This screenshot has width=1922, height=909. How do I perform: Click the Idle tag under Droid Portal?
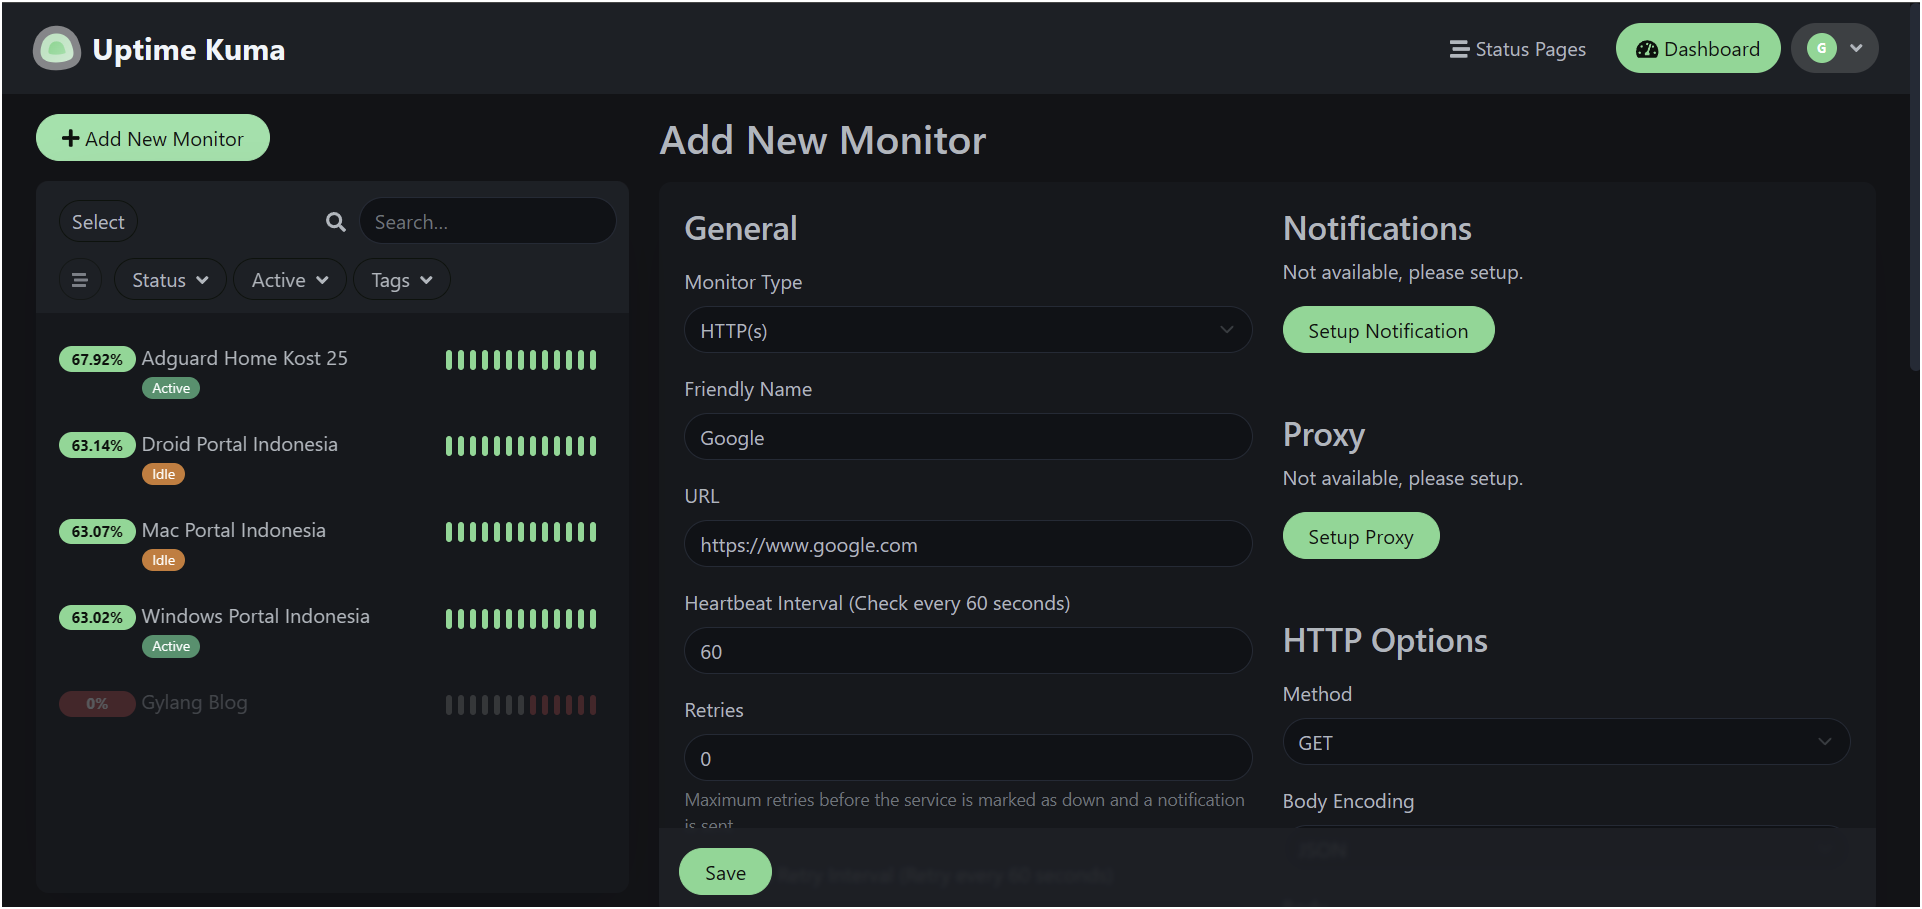(163, 474)
